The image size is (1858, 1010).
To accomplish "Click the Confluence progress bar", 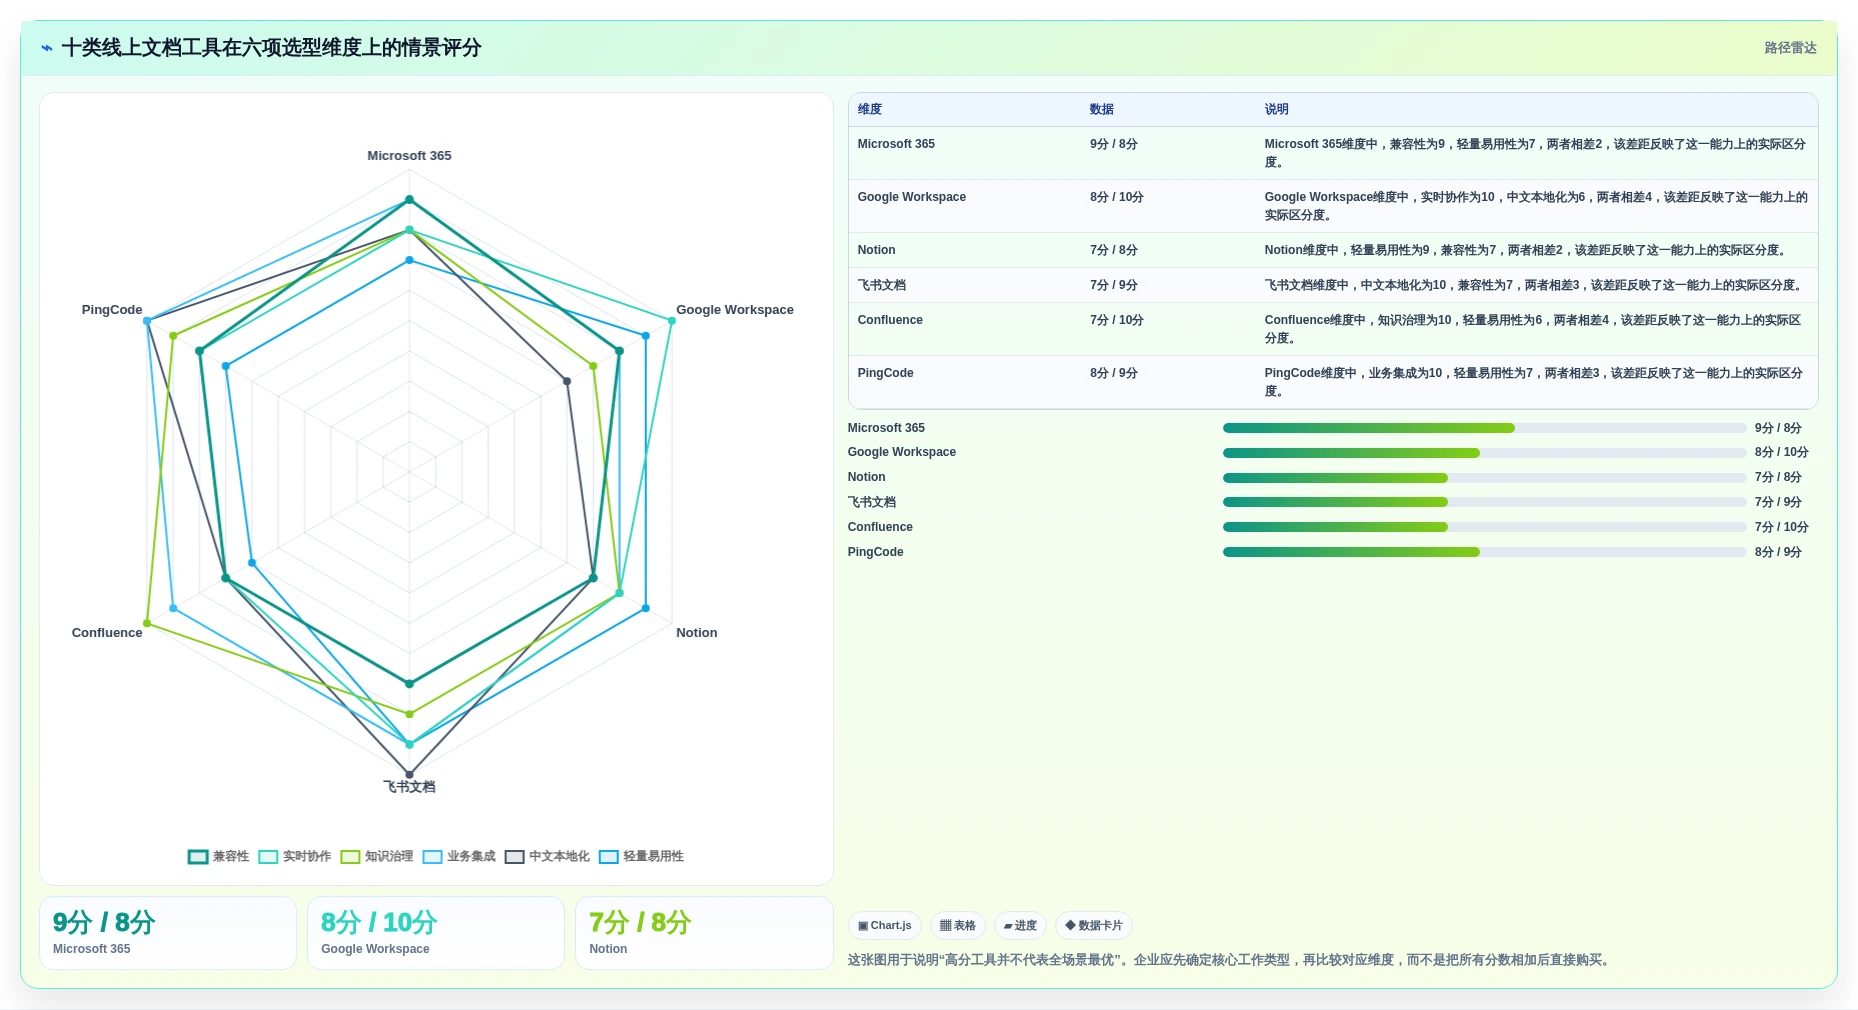I will 1484,527.
